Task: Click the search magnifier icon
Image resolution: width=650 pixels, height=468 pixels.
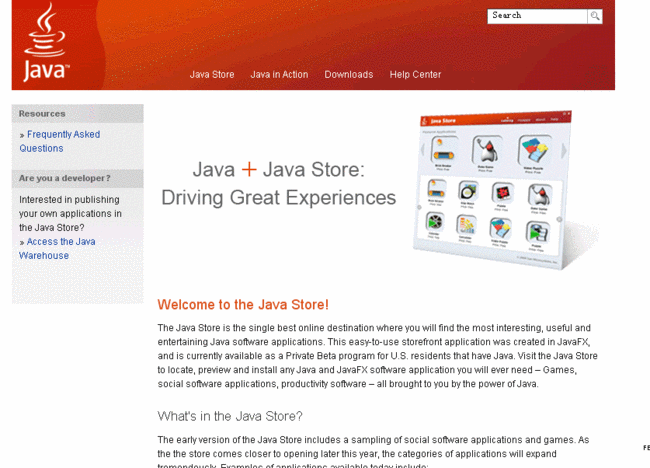Action: (x=595, y=16)
